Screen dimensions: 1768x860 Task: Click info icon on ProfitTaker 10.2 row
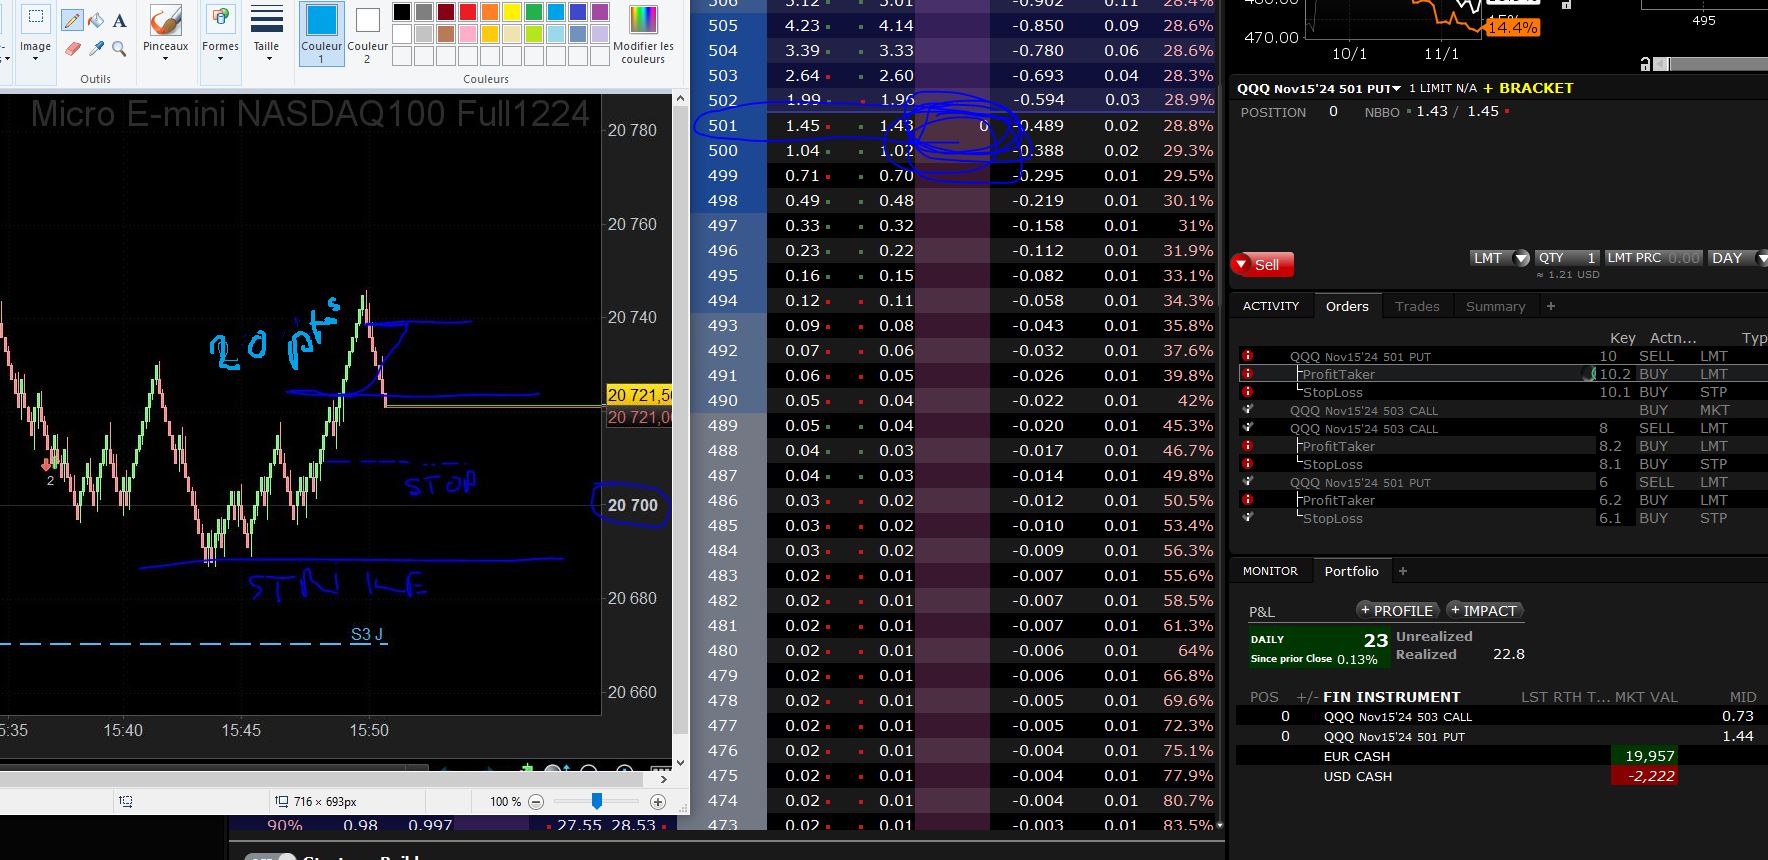pyautogui.click(x=1247, y=374)
